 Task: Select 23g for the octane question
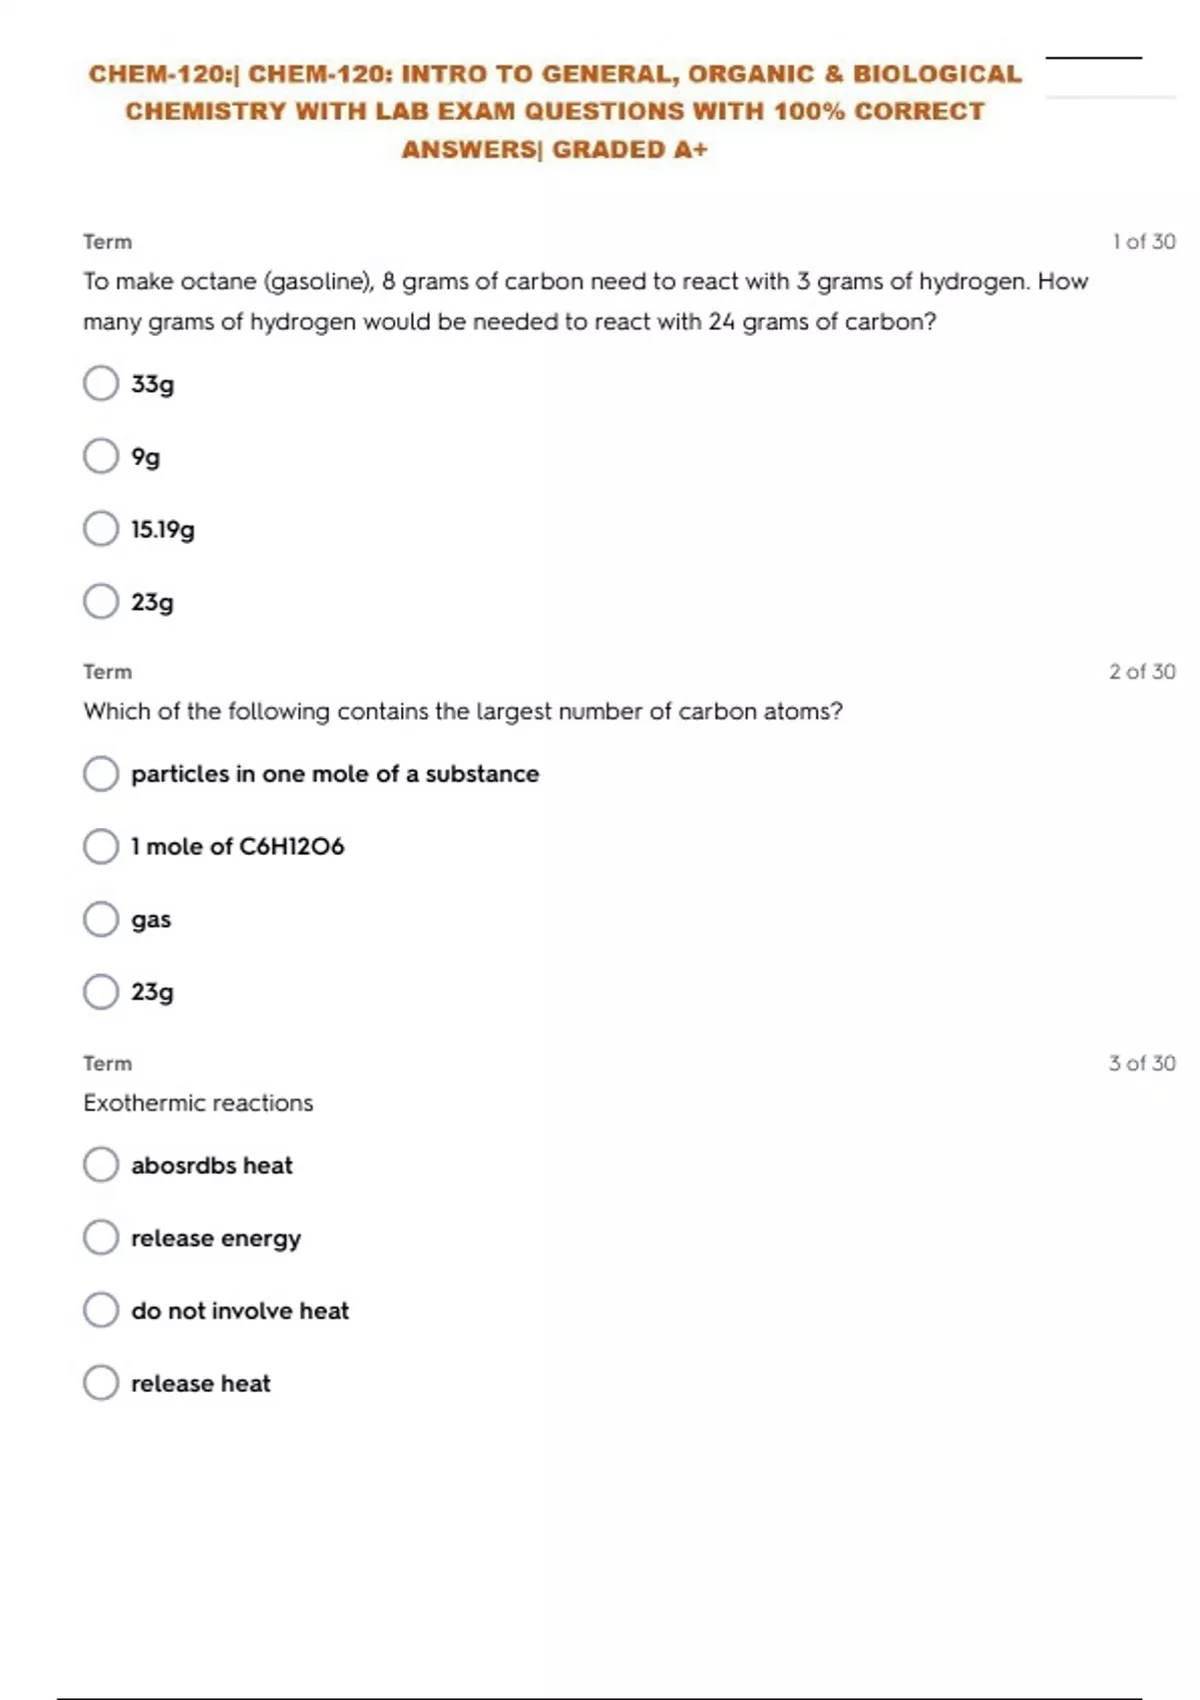click(101, 602)
